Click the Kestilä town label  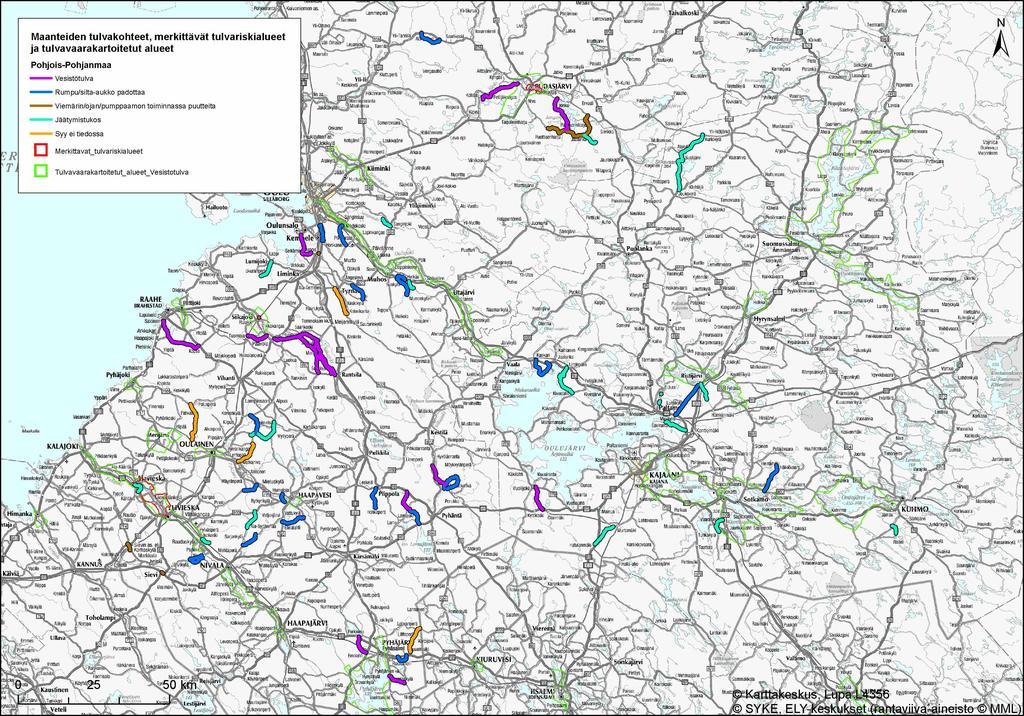click(439, 432)
